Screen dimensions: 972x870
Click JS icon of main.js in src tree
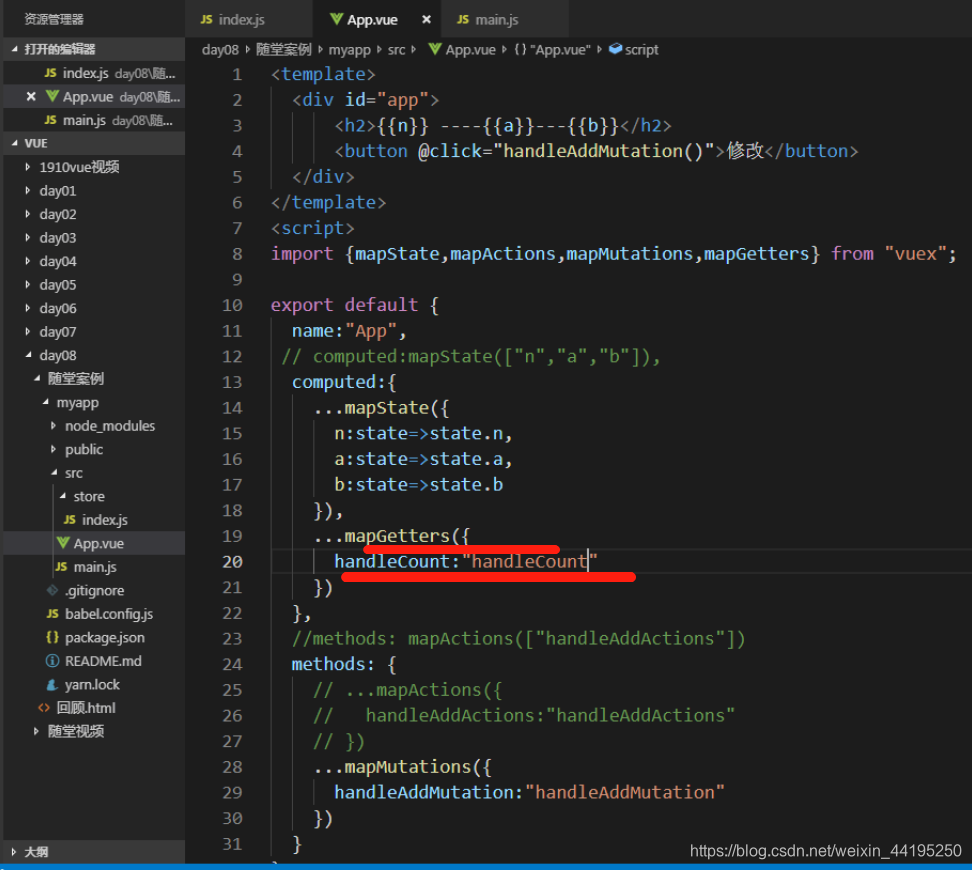(x=61, y=567)
